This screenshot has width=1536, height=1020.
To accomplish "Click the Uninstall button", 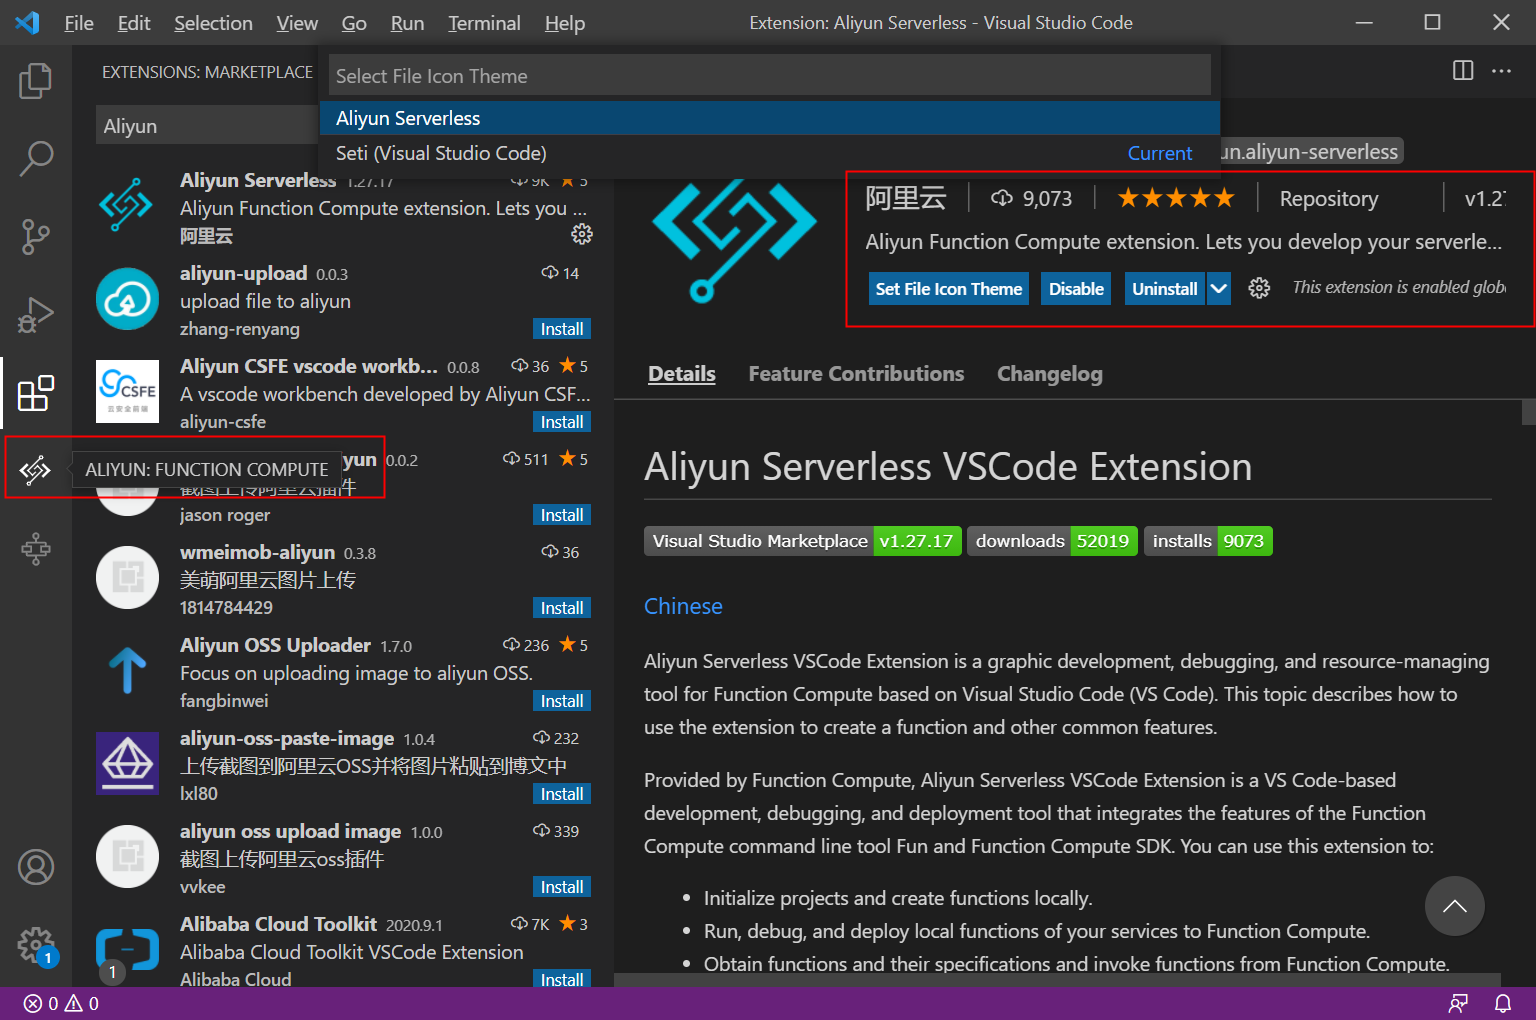I will tap(1164, 289).
